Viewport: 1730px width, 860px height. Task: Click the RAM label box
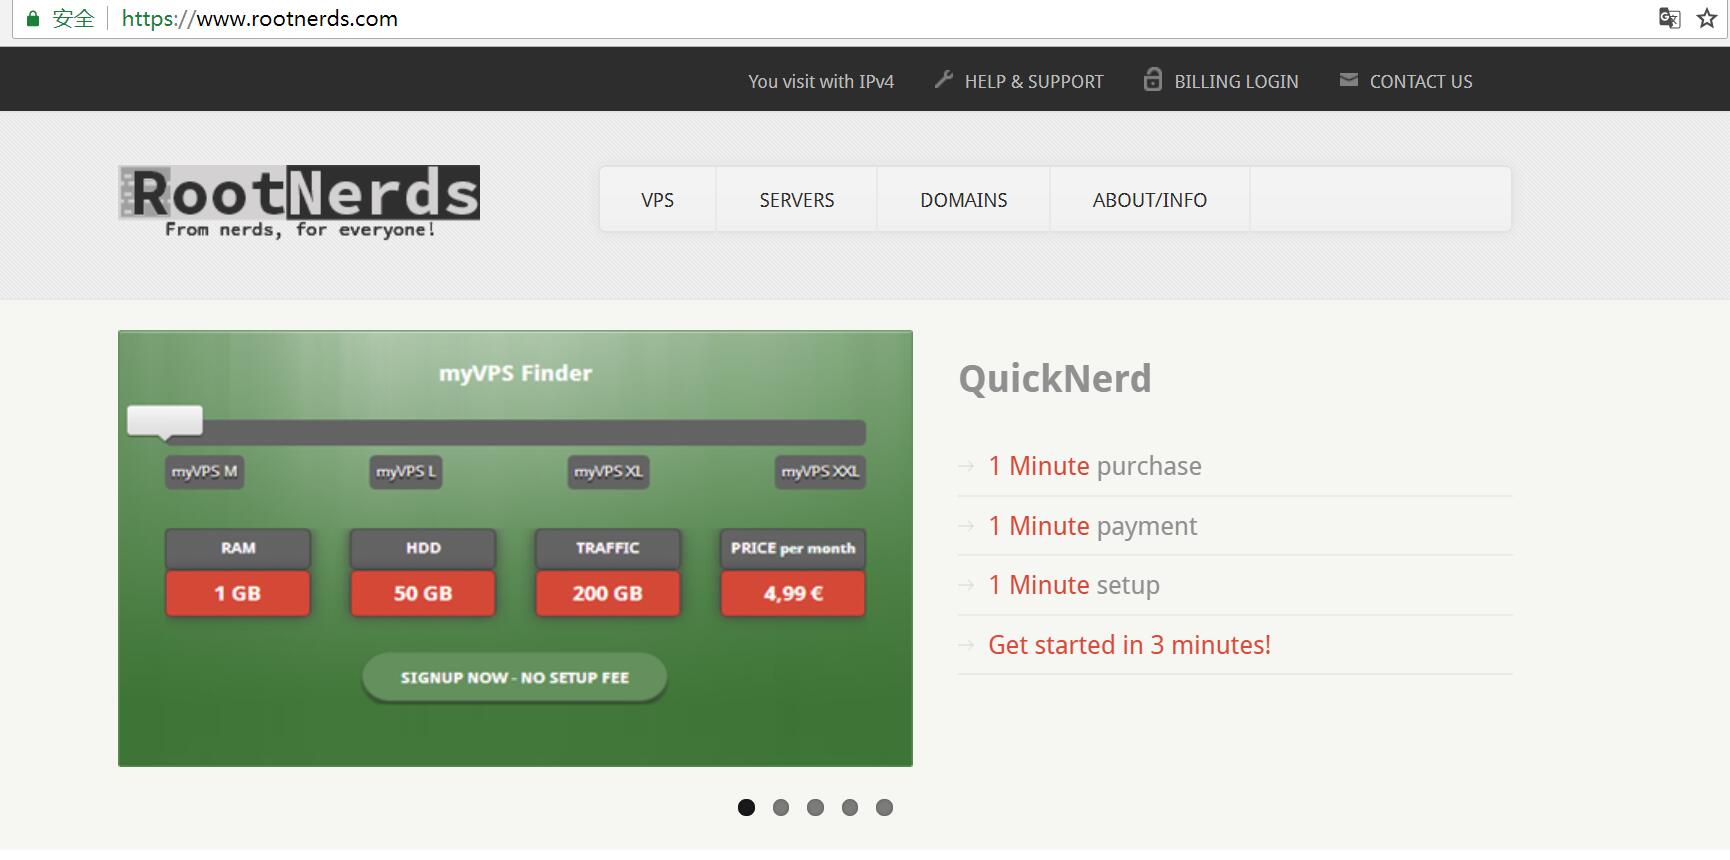click(238, 548)
